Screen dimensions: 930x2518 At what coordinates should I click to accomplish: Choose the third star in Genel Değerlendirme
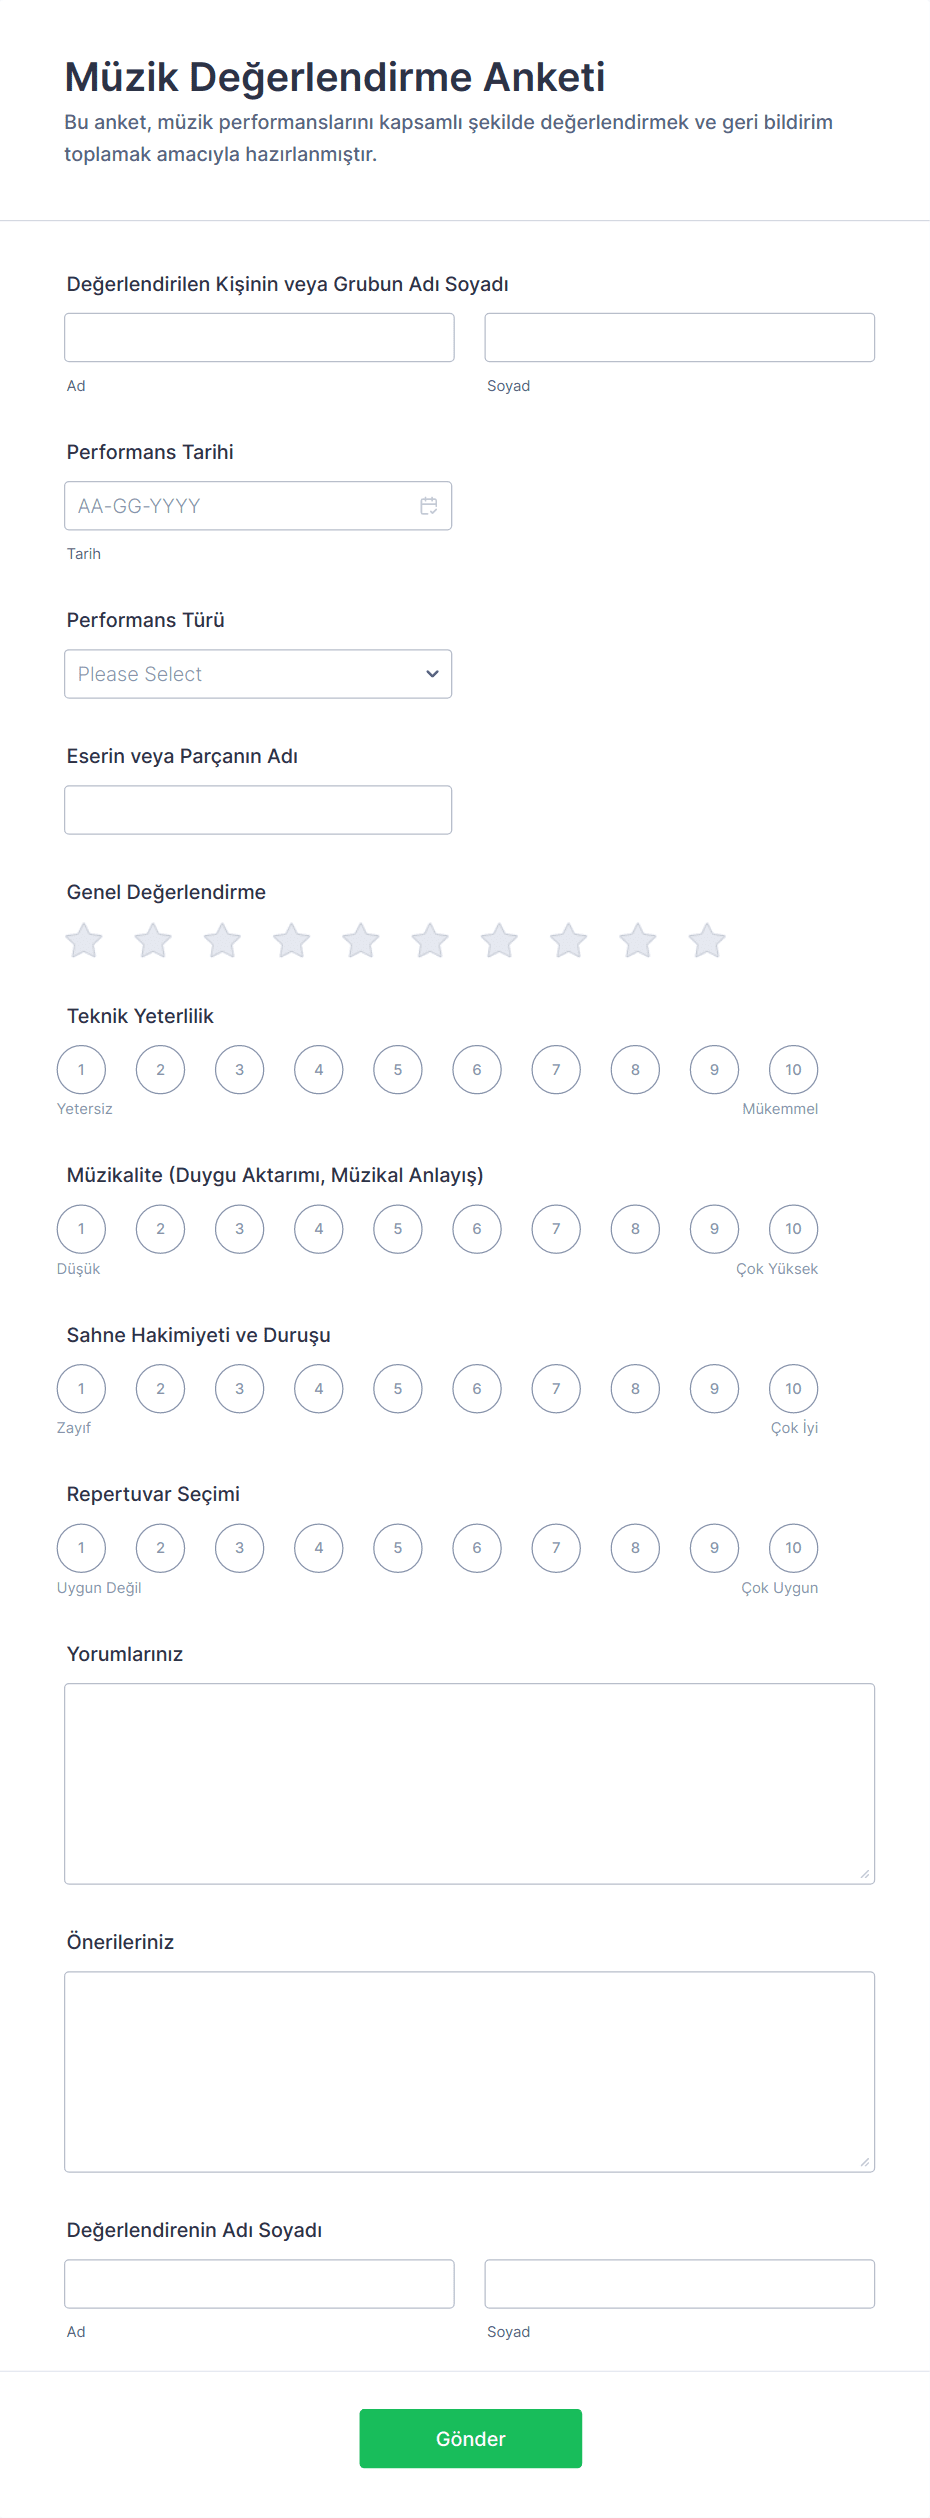[x=222, y=941]
